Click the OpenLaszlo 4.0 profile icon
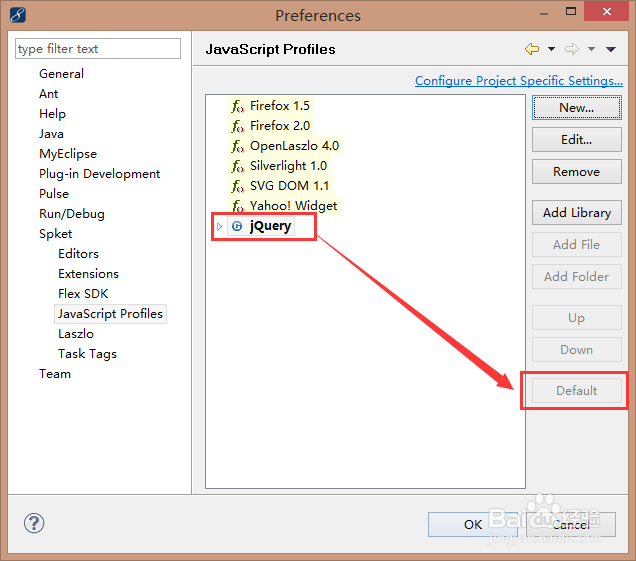The height and width of the screenshot is (561, 636). coord(238,146)
